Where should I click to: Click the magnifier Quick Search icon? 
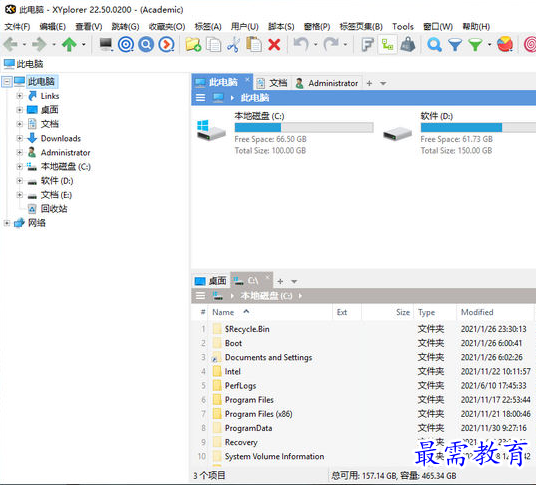[x=434, y=44]
